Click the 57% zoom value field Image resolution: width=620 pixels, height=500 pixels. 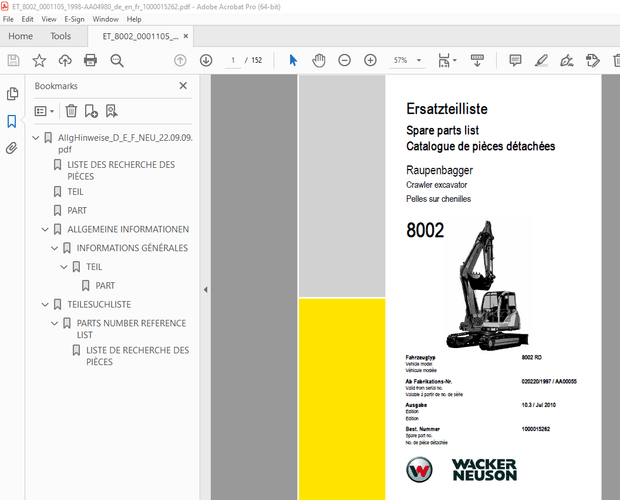(401, 60)
